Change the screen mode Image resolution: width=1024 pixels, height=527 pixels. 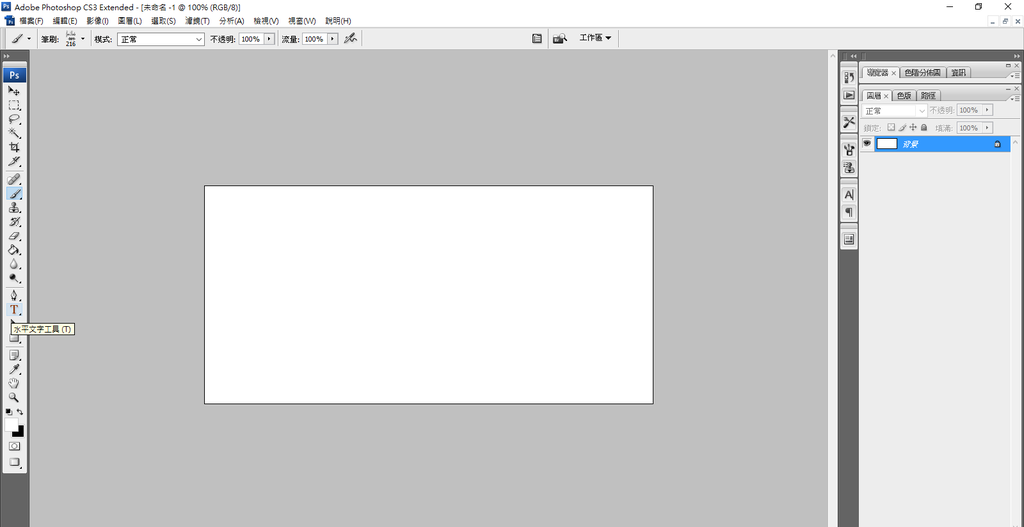tap(14, 462)
